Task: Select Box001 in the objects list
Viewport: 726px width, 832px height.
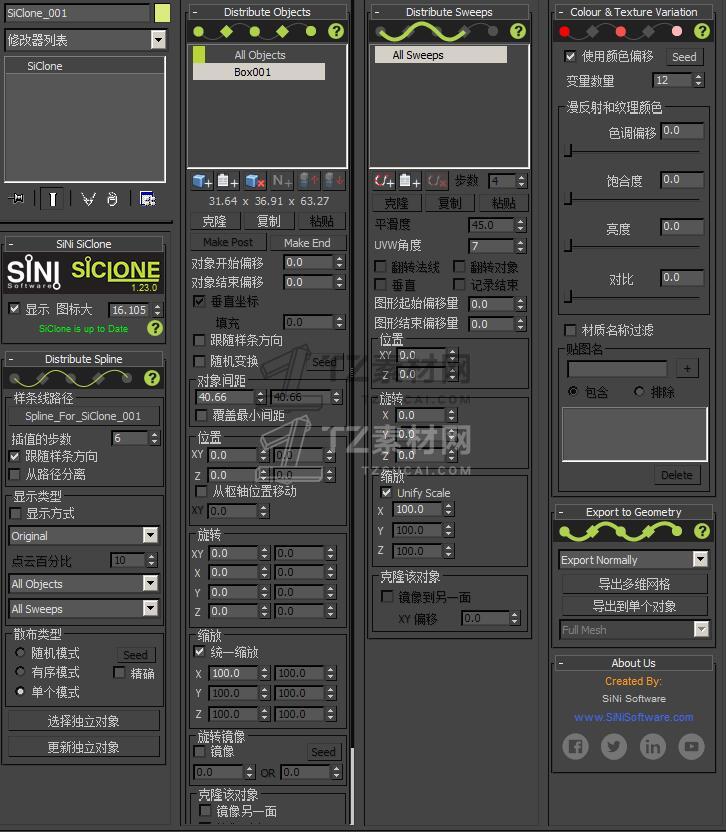Action: tap(258, 72)
